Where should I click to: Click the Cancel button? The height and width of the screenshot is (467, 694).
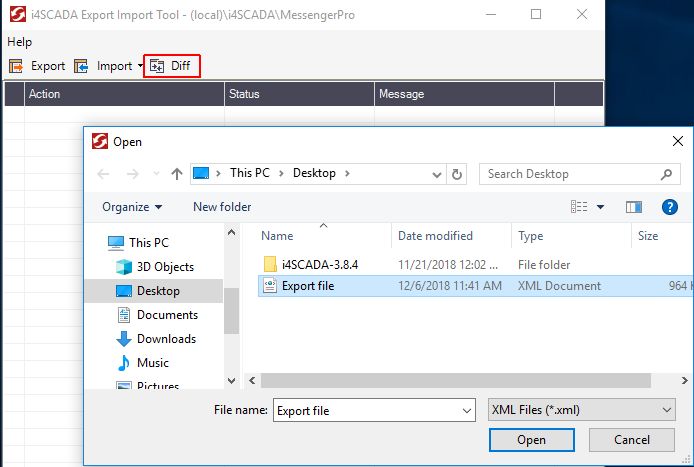pos(632,440)
